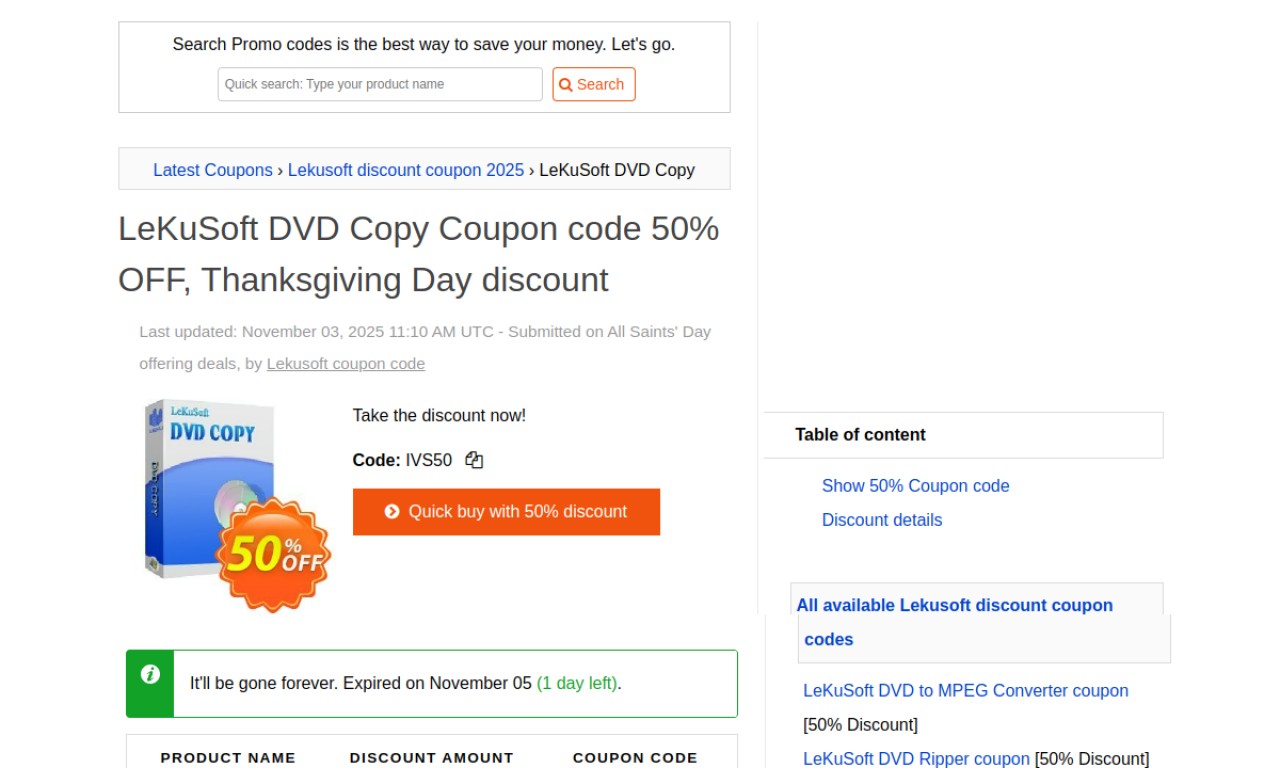
Task: Follow the Lekusoft coupon code author link
Action: point(345,363)
